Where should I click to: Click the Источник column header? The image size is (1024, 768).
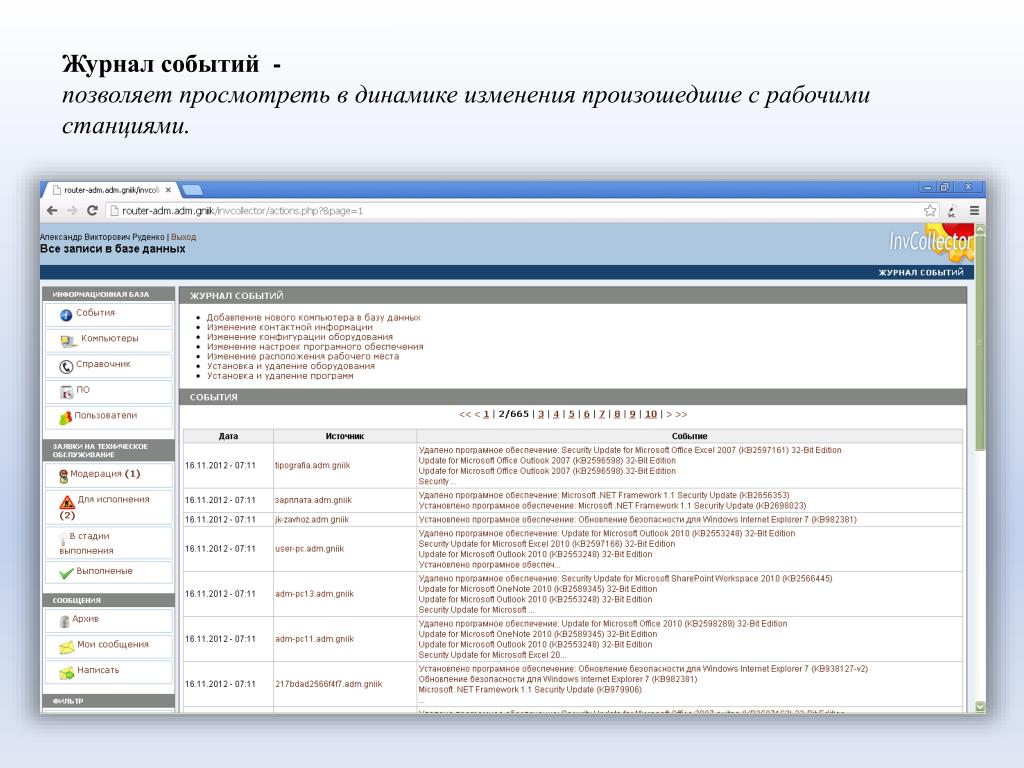pos(345,436)
